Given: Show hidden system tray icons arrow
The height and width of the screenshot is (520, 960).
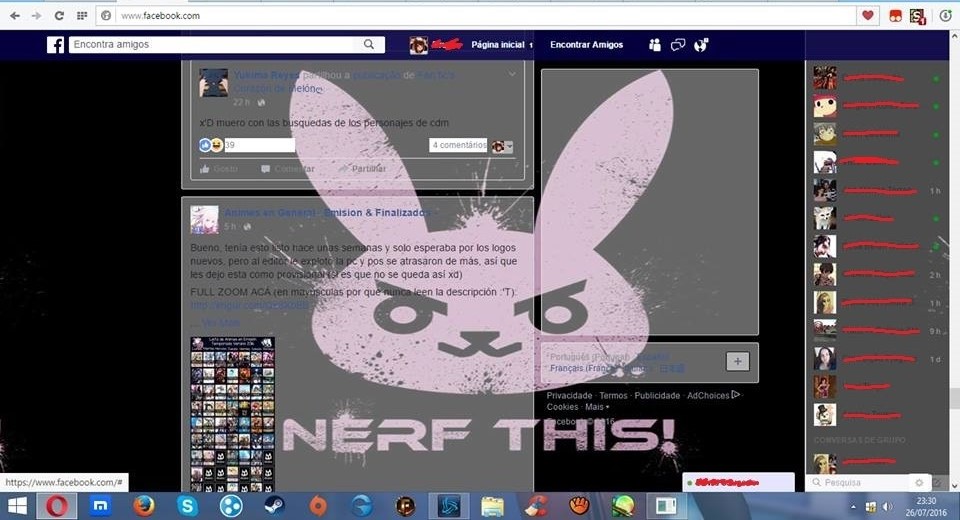Looking at the screenshot, I should tap(853, 507).
